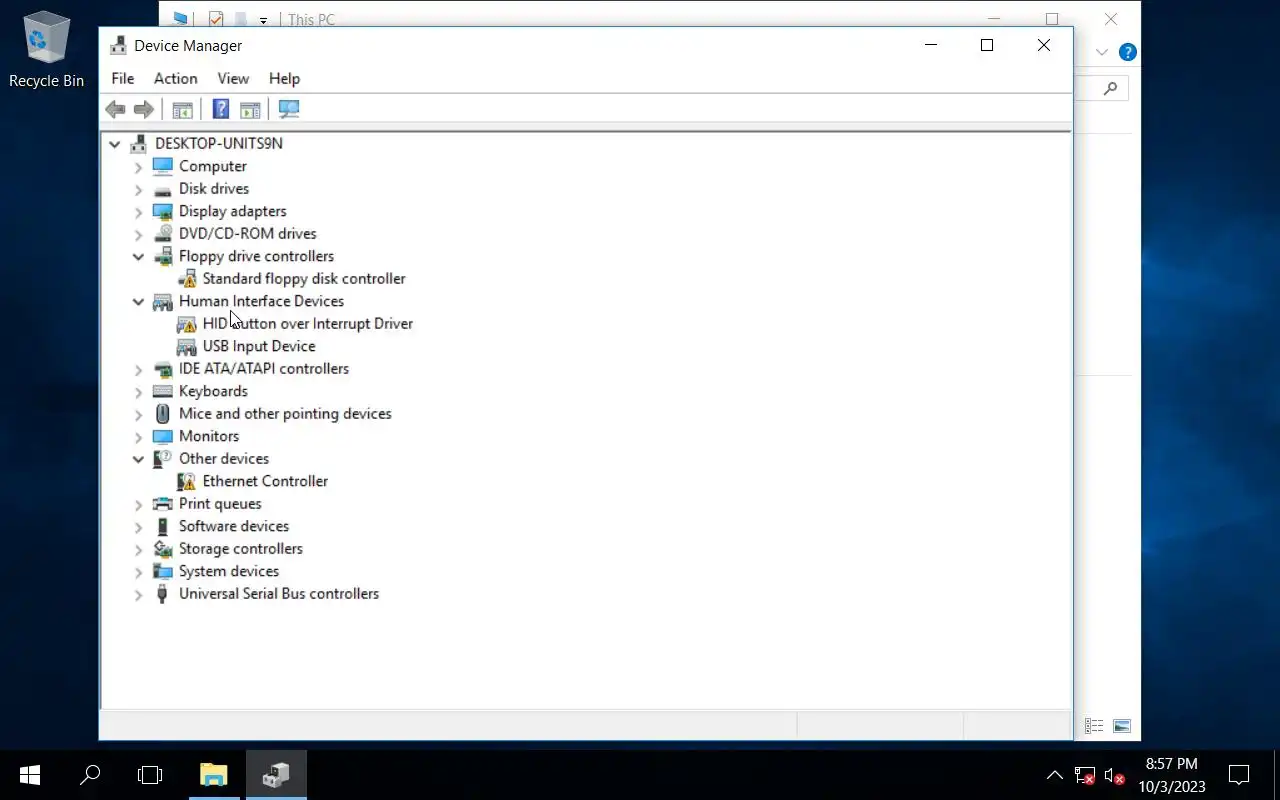The width and height of the screenshot is (1280, 800).
Task: Open the View menu
Action: (233, 78)
